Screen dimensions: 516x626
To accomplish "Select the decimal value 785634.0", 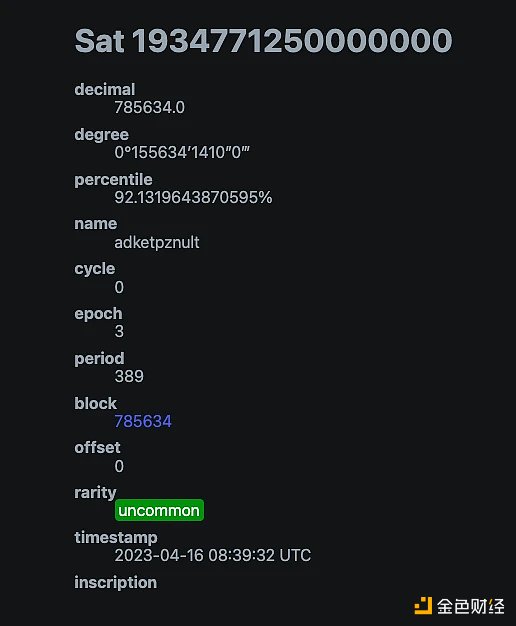I will pyautogui.click(x=149, y=107).
